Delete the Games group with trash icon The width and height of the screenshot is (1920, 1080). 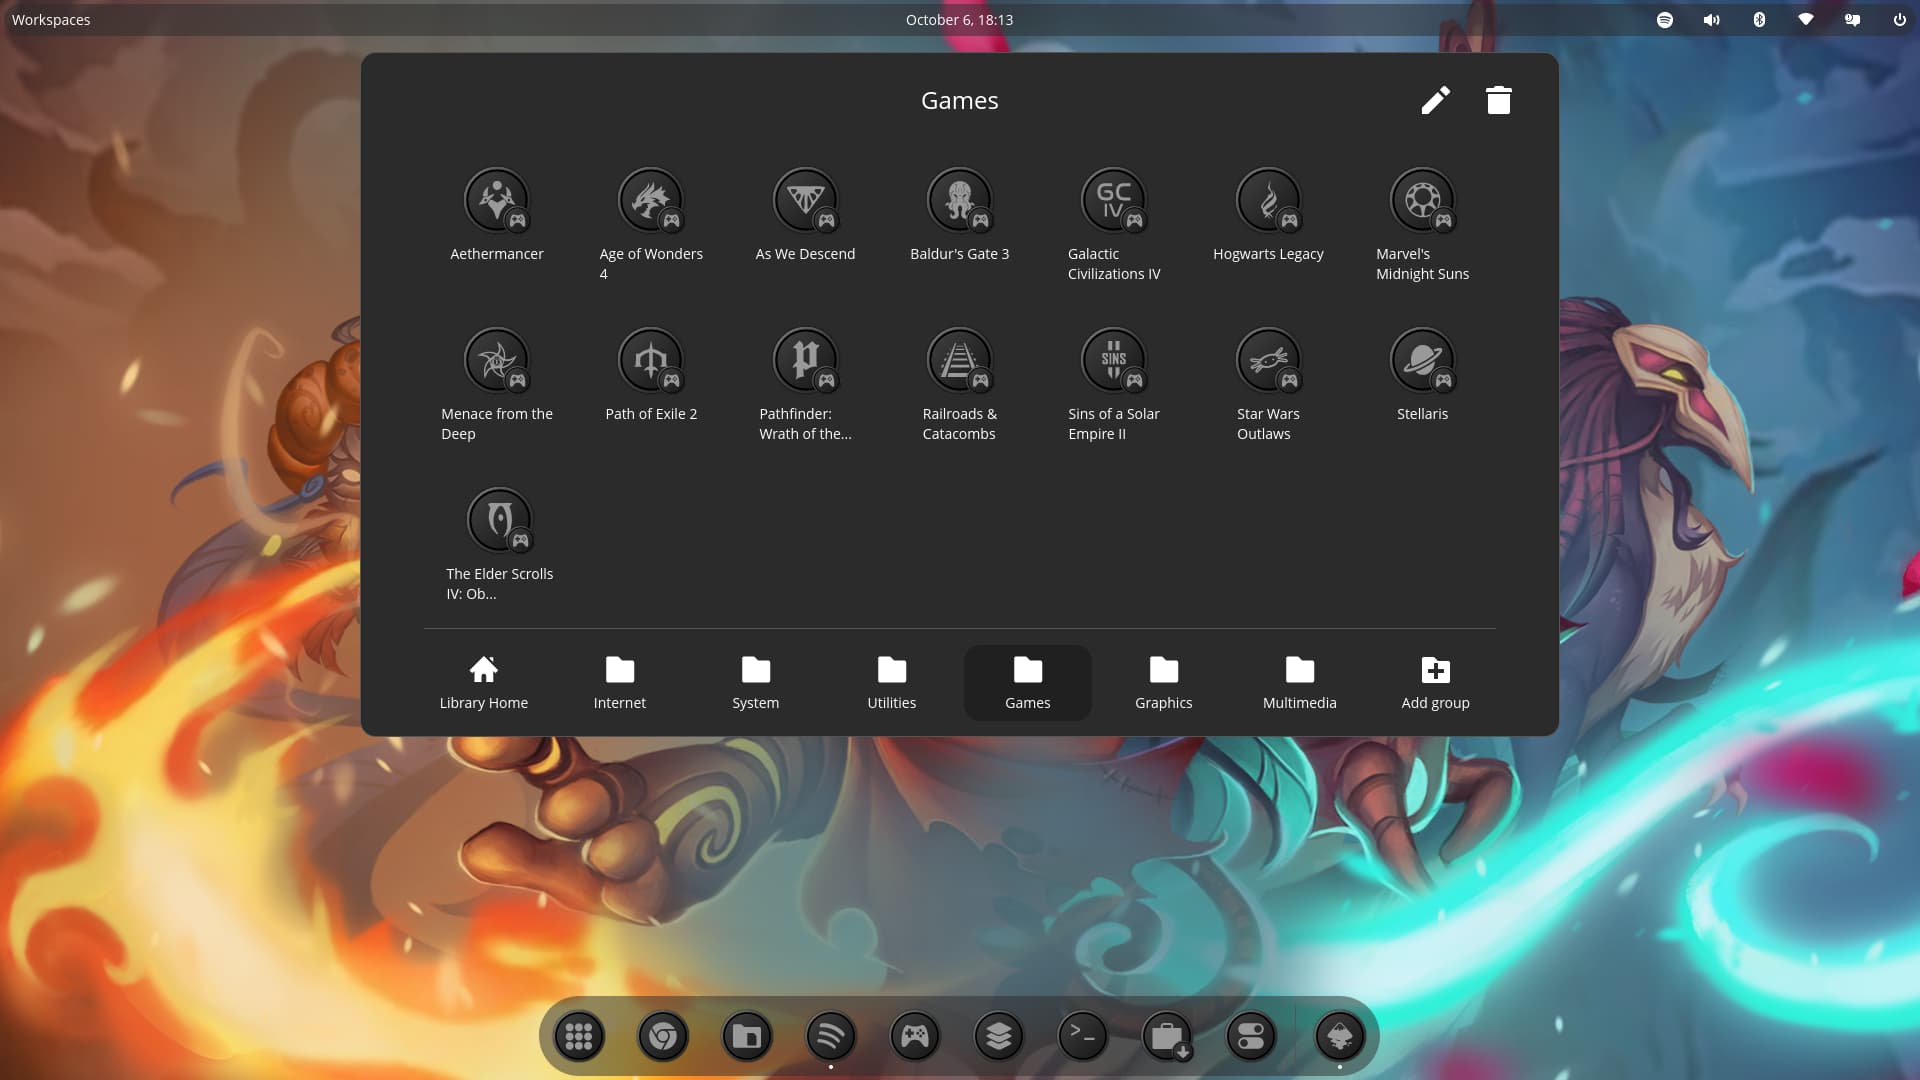[x=1498, y=100]
